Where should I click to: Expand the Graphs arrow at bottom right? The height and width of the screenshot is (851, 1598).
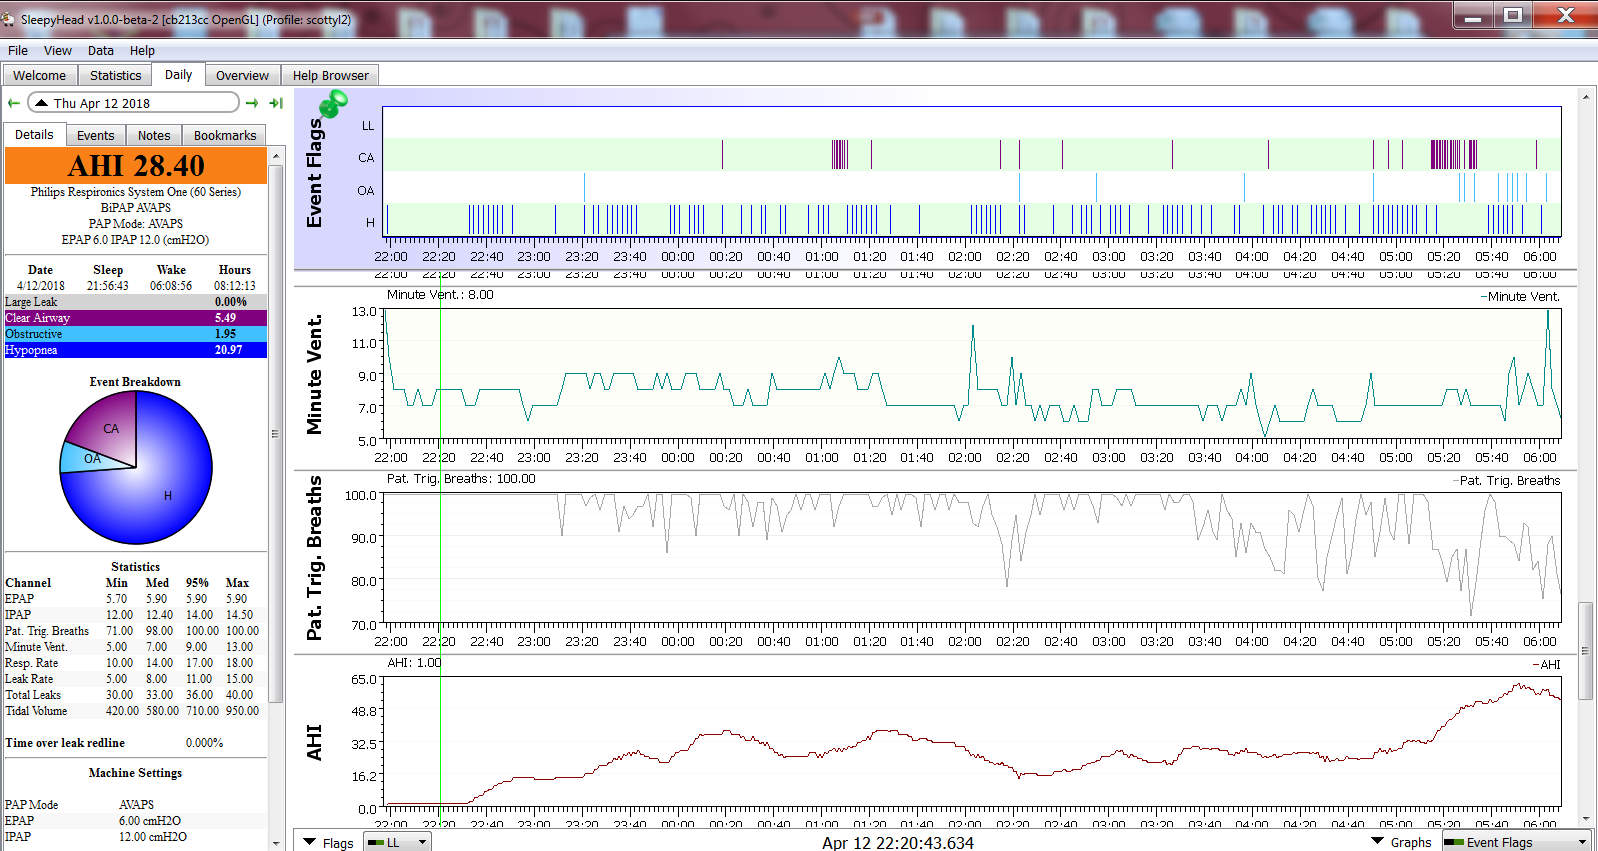1378,841
